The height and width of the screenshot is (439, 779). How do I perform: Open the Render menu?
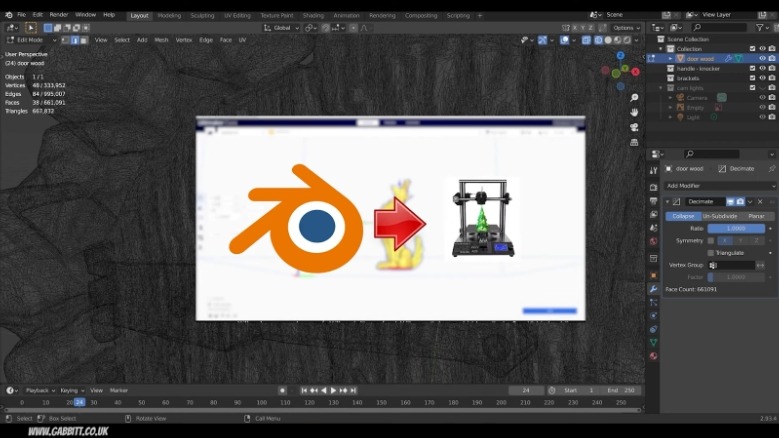pyautogui.click(x=59, y=15)
